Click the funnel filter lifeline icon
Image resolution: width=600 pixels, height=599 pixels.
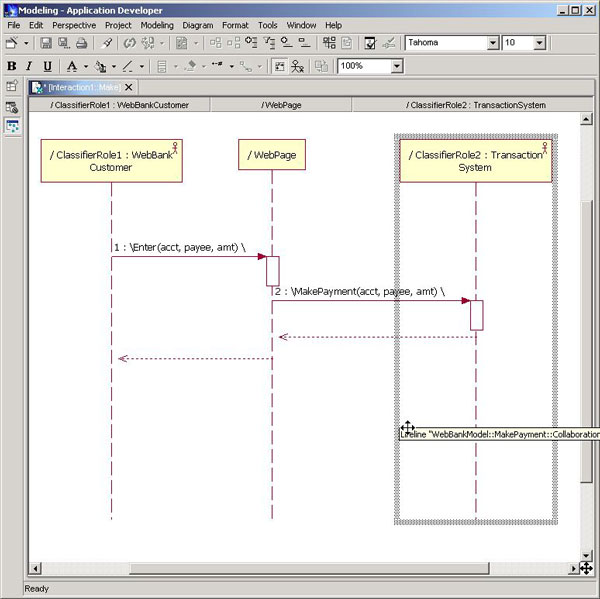(x=269, y=43)
